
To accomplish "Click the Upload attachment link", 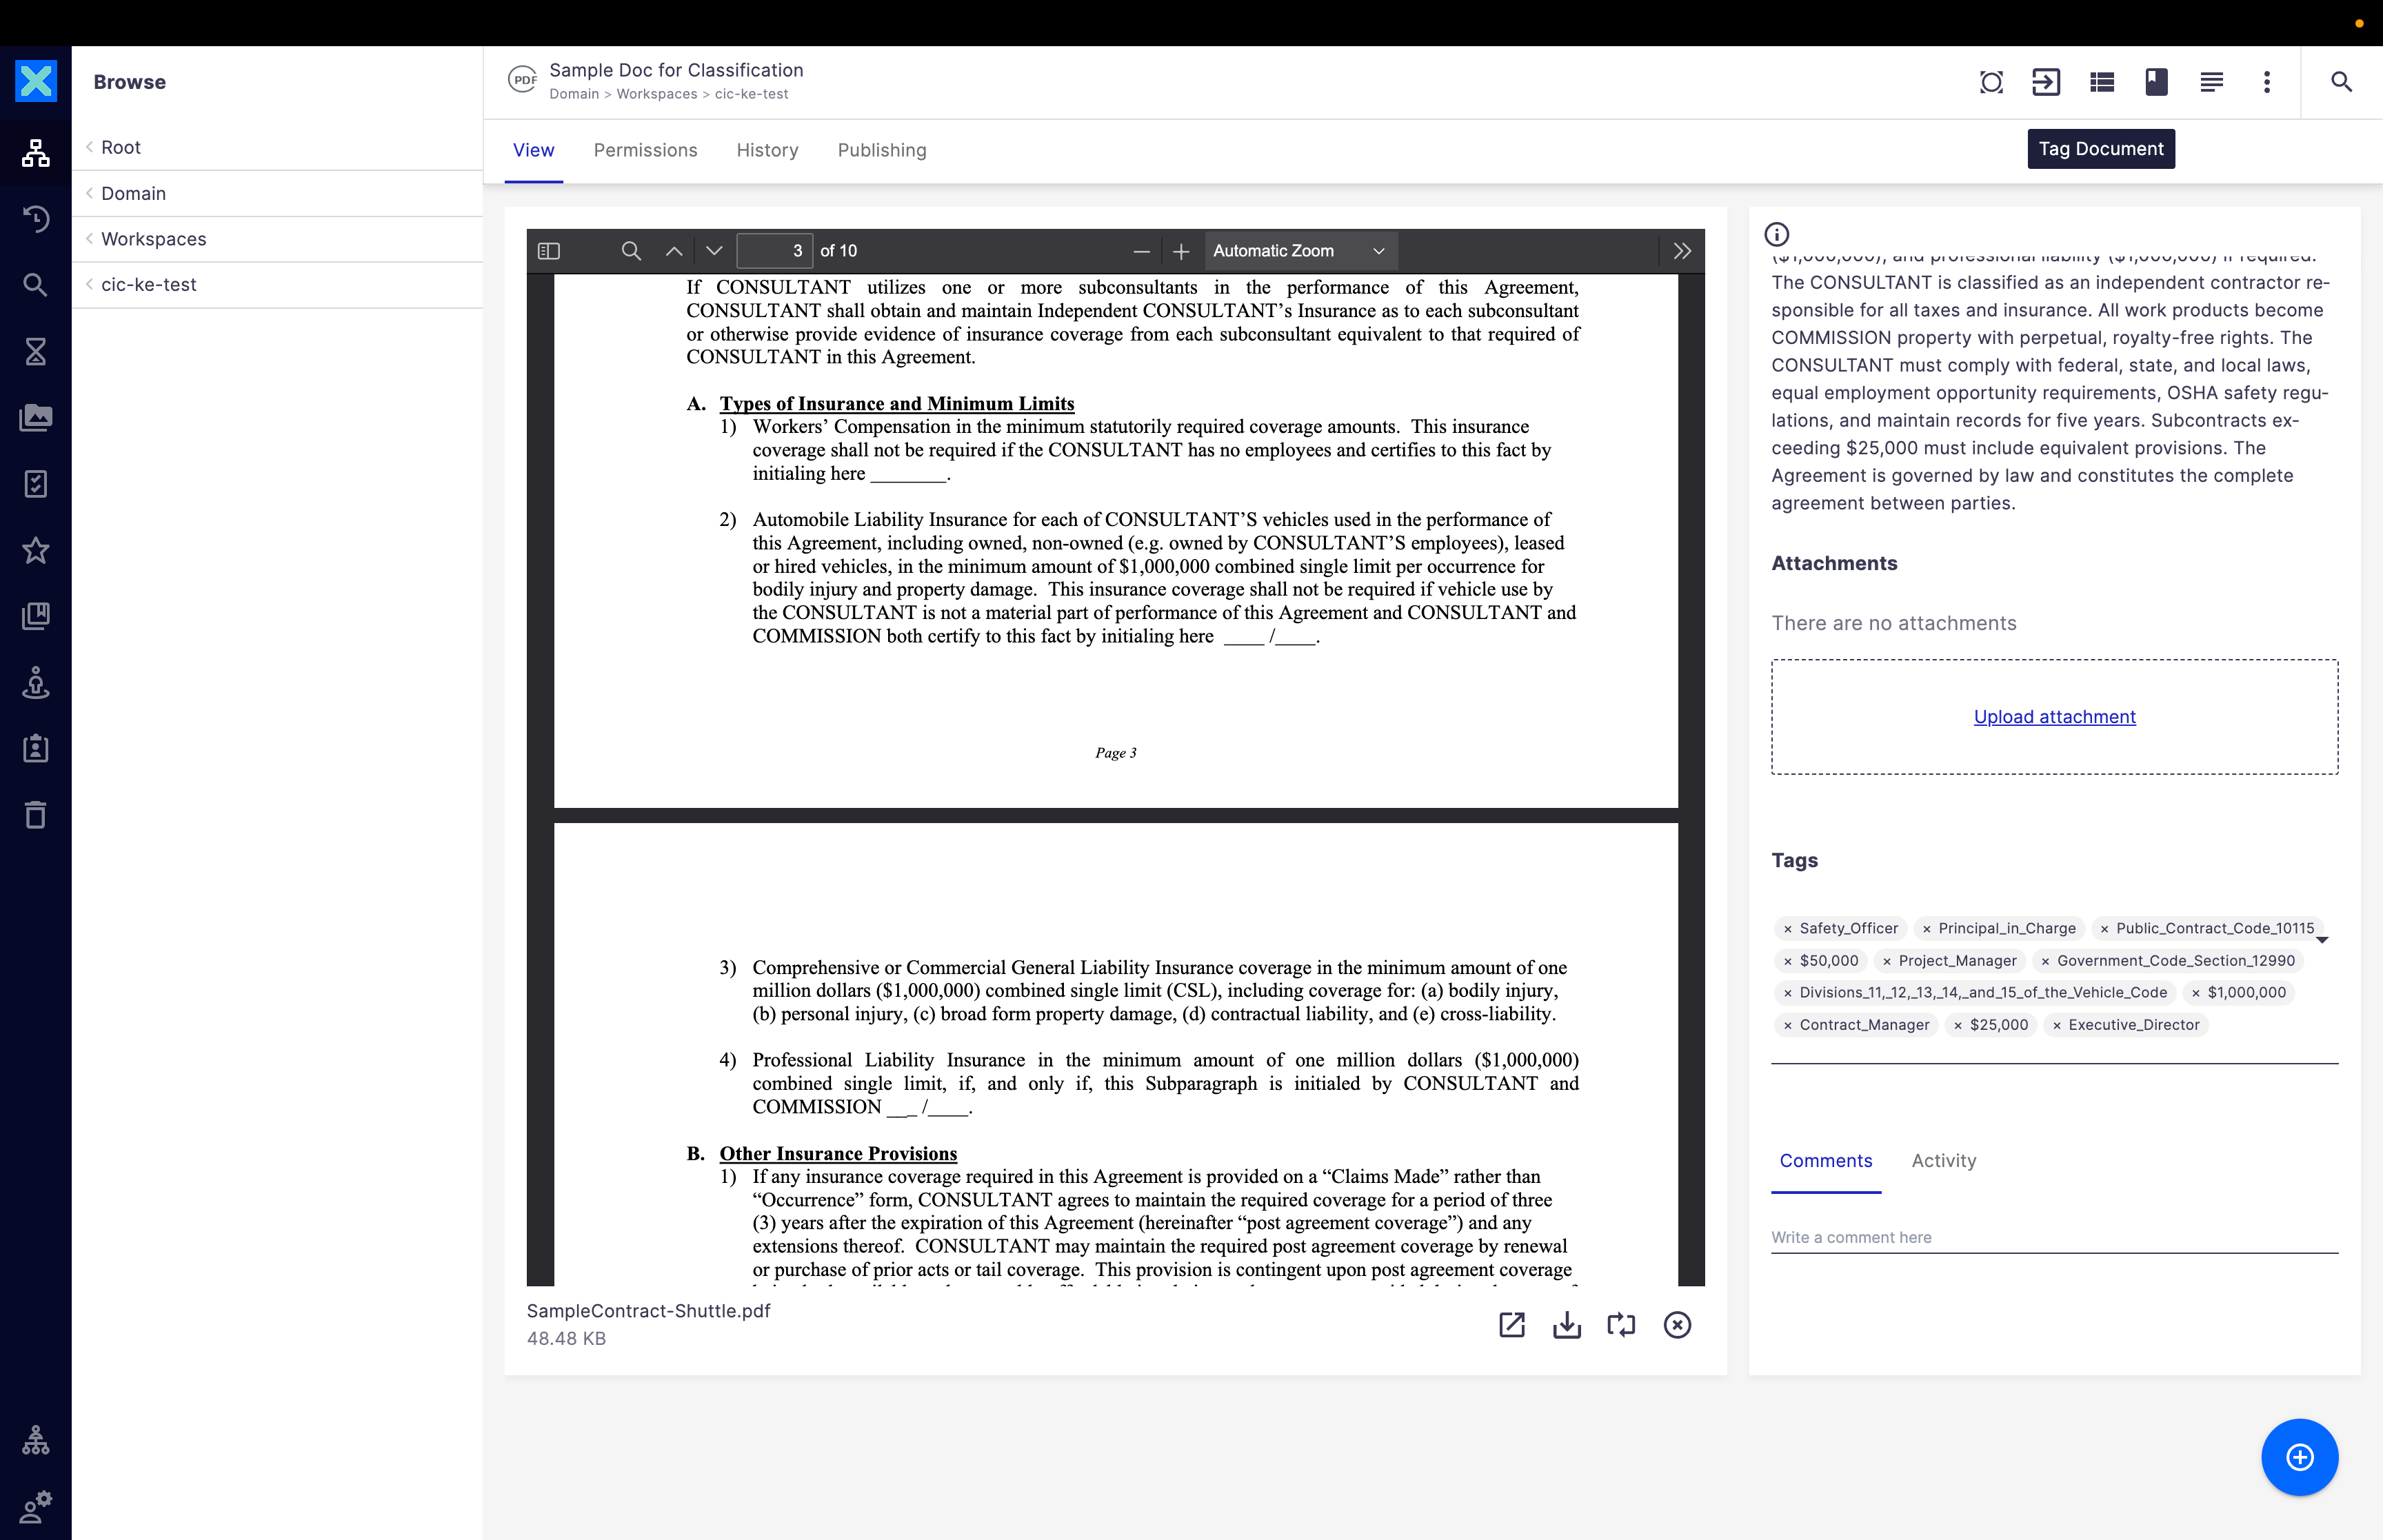I will (2054, 716).
